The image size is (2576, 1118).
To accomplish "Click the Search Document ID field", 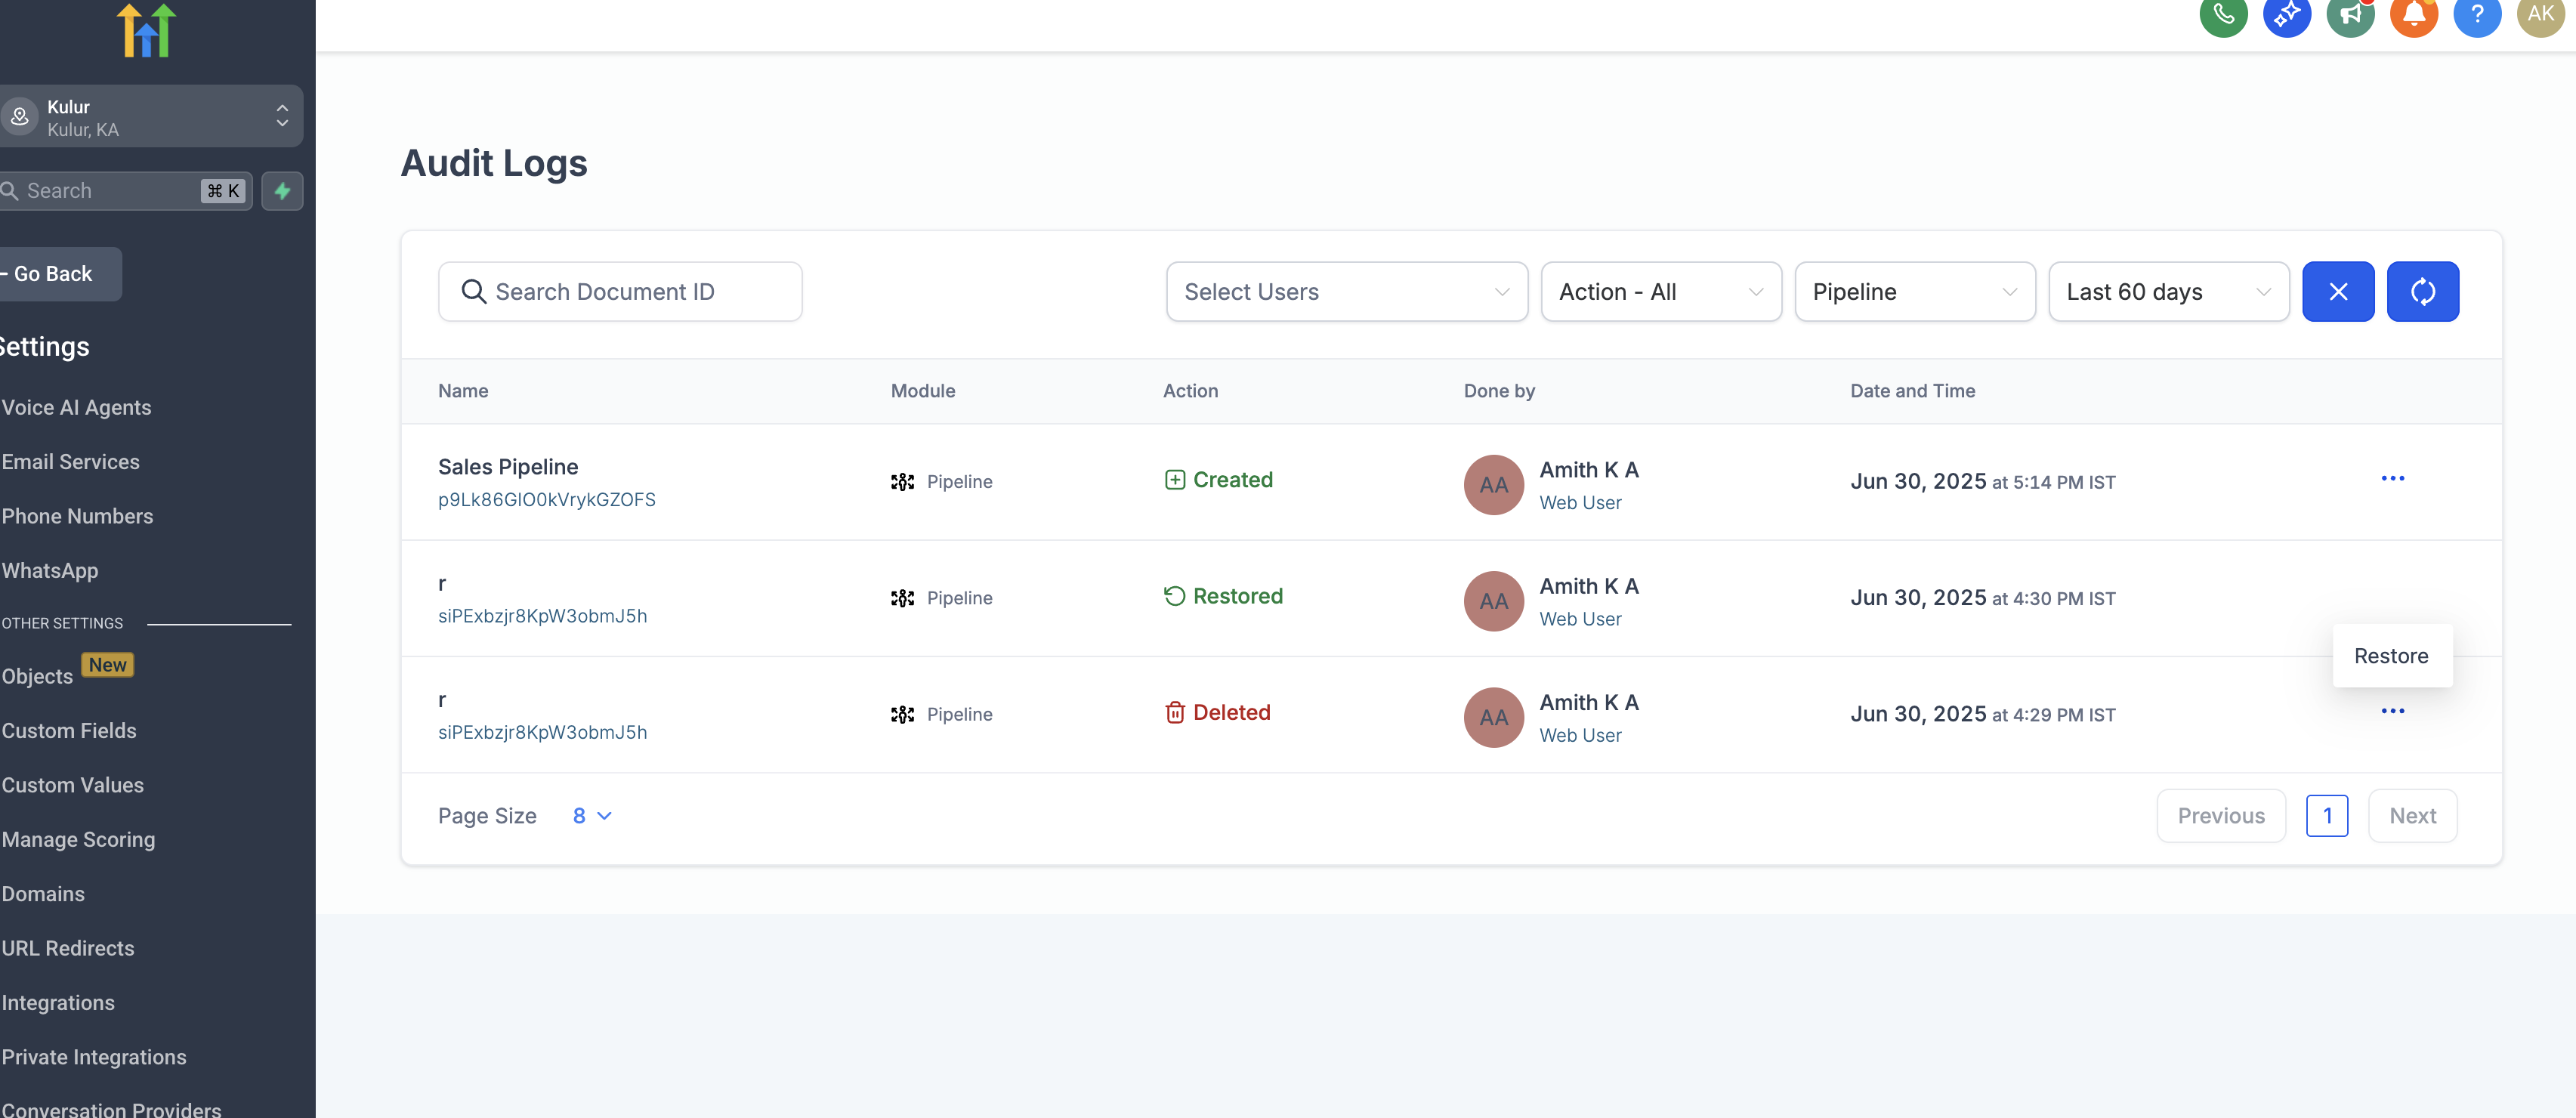I will (x=620, y=292).
